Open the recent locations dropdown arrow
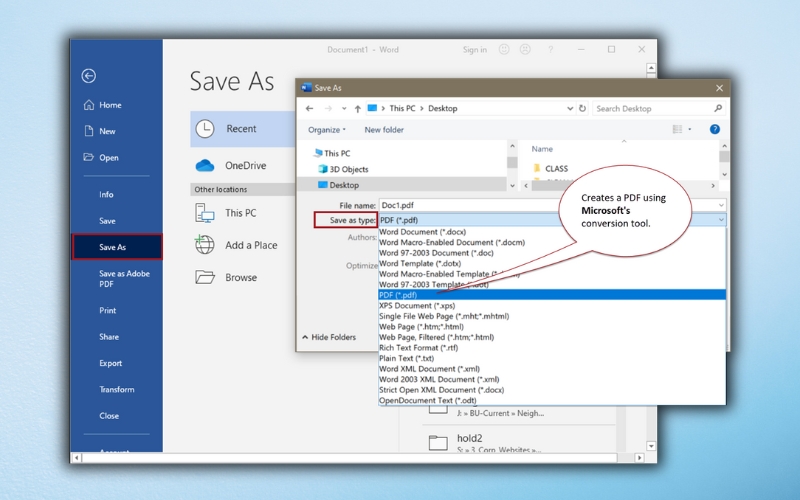This screenshot has height=500, width=800. pyautogui.click(x=344, y=108)
